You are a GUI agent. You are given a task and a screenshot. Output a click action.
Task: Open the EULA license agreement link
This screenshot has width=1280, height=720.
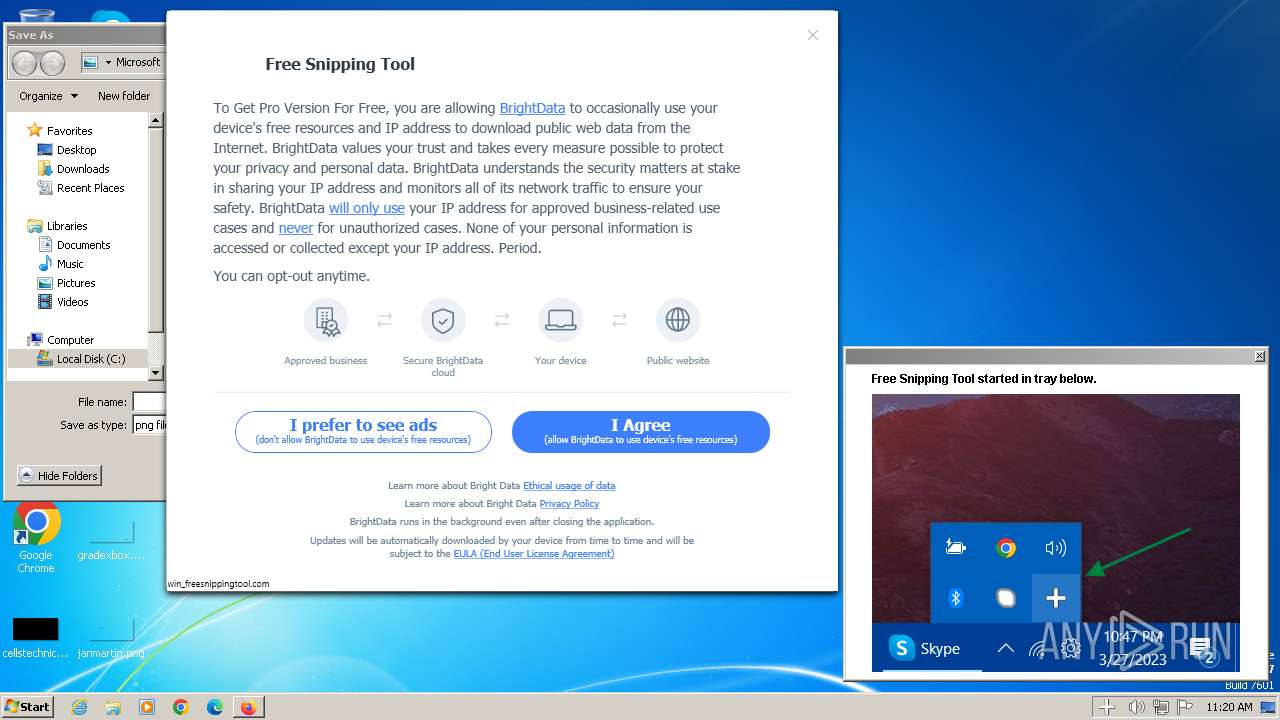click(x=534, y=553)
